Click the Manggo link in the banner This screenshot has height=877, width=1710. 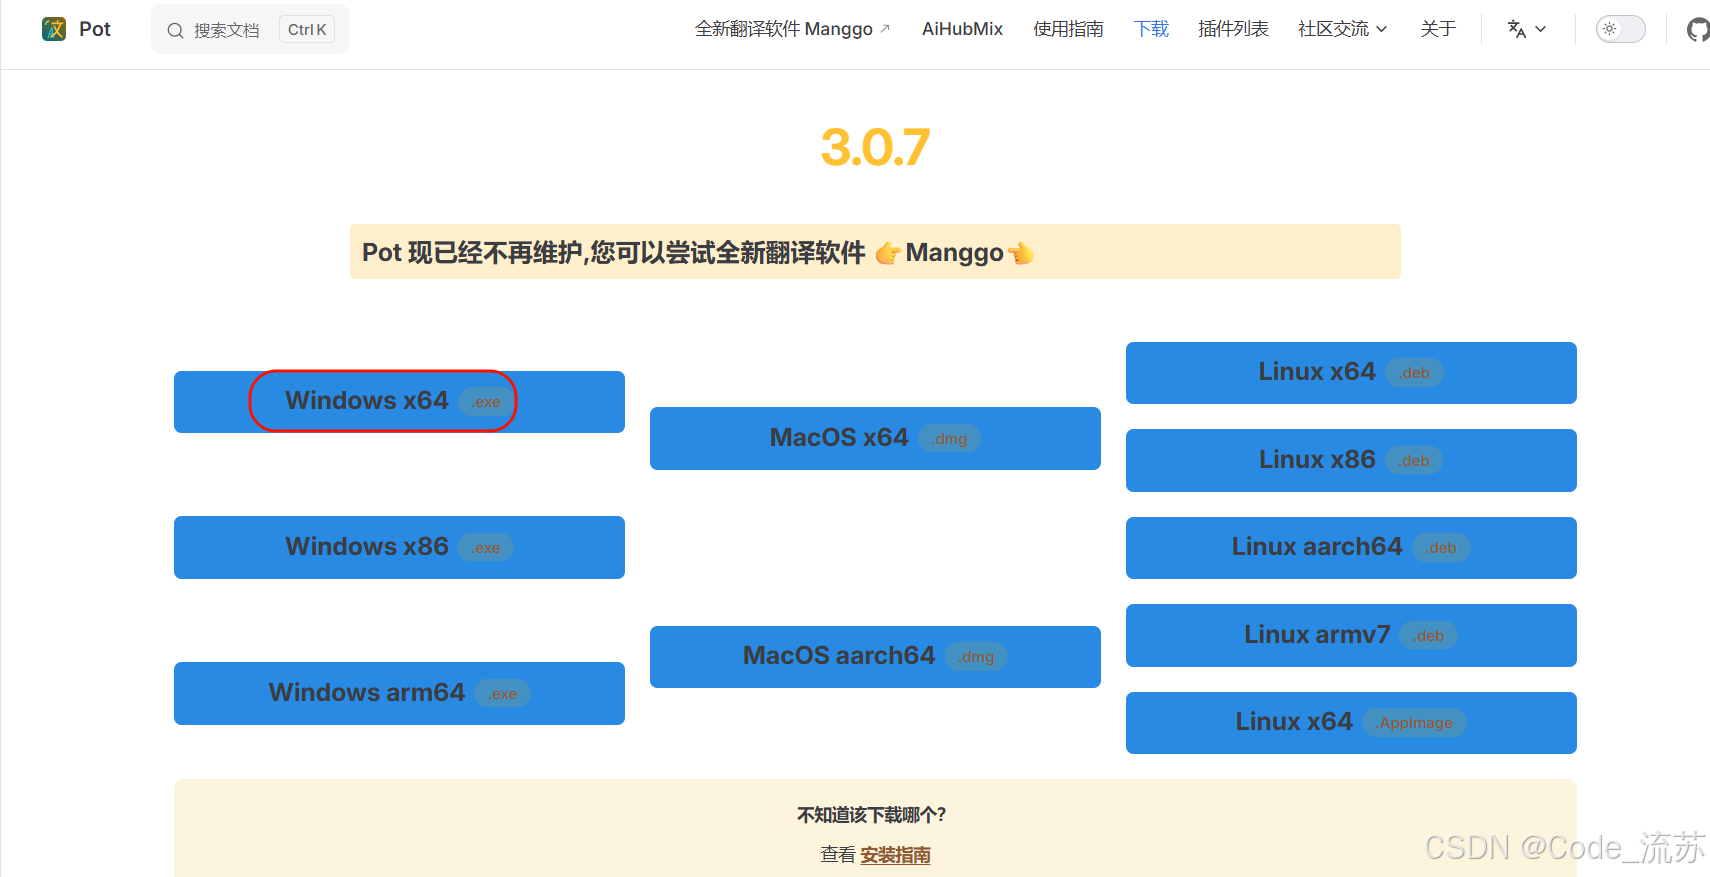pos(954,253)
